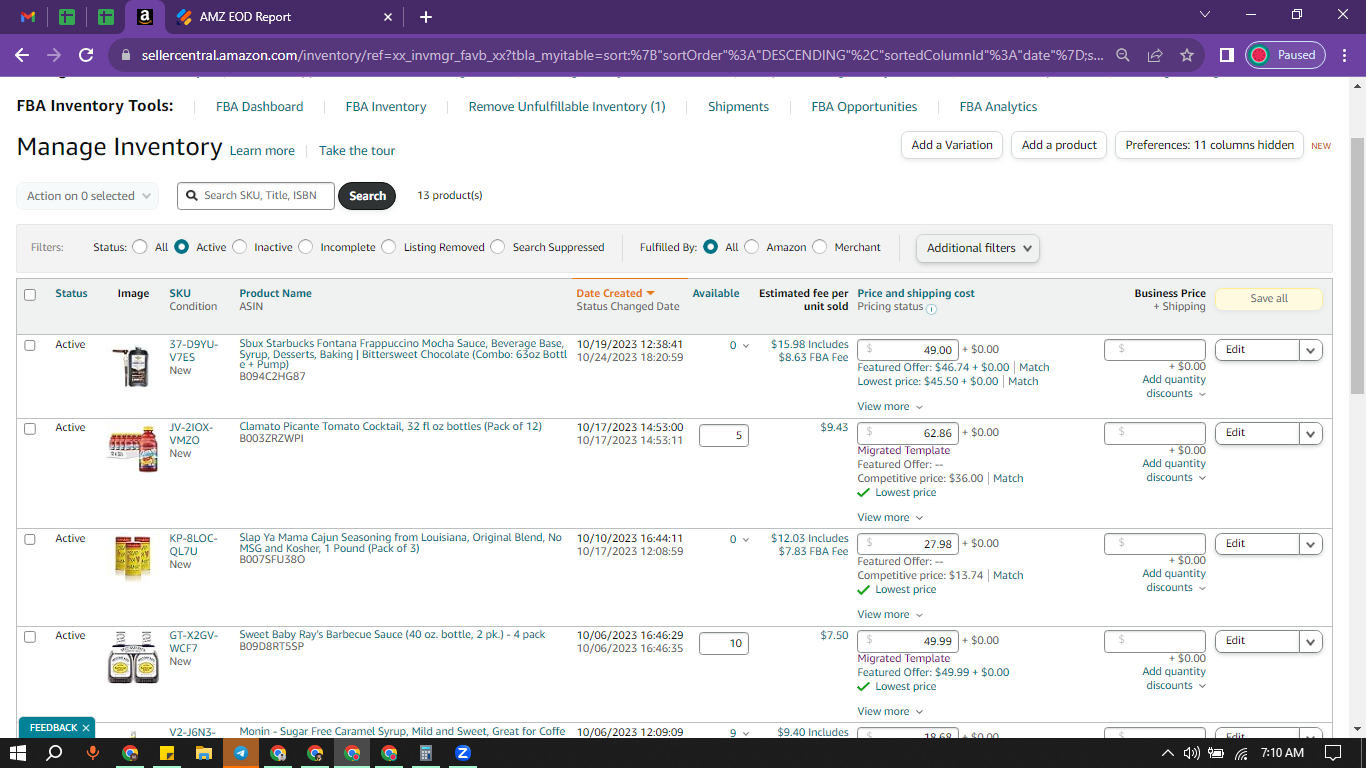The height and width of the screenshot is (768, 1366).
Task: Open Edit dropdown arrow for Starbucks row
Action: [x=1311, y=350]
